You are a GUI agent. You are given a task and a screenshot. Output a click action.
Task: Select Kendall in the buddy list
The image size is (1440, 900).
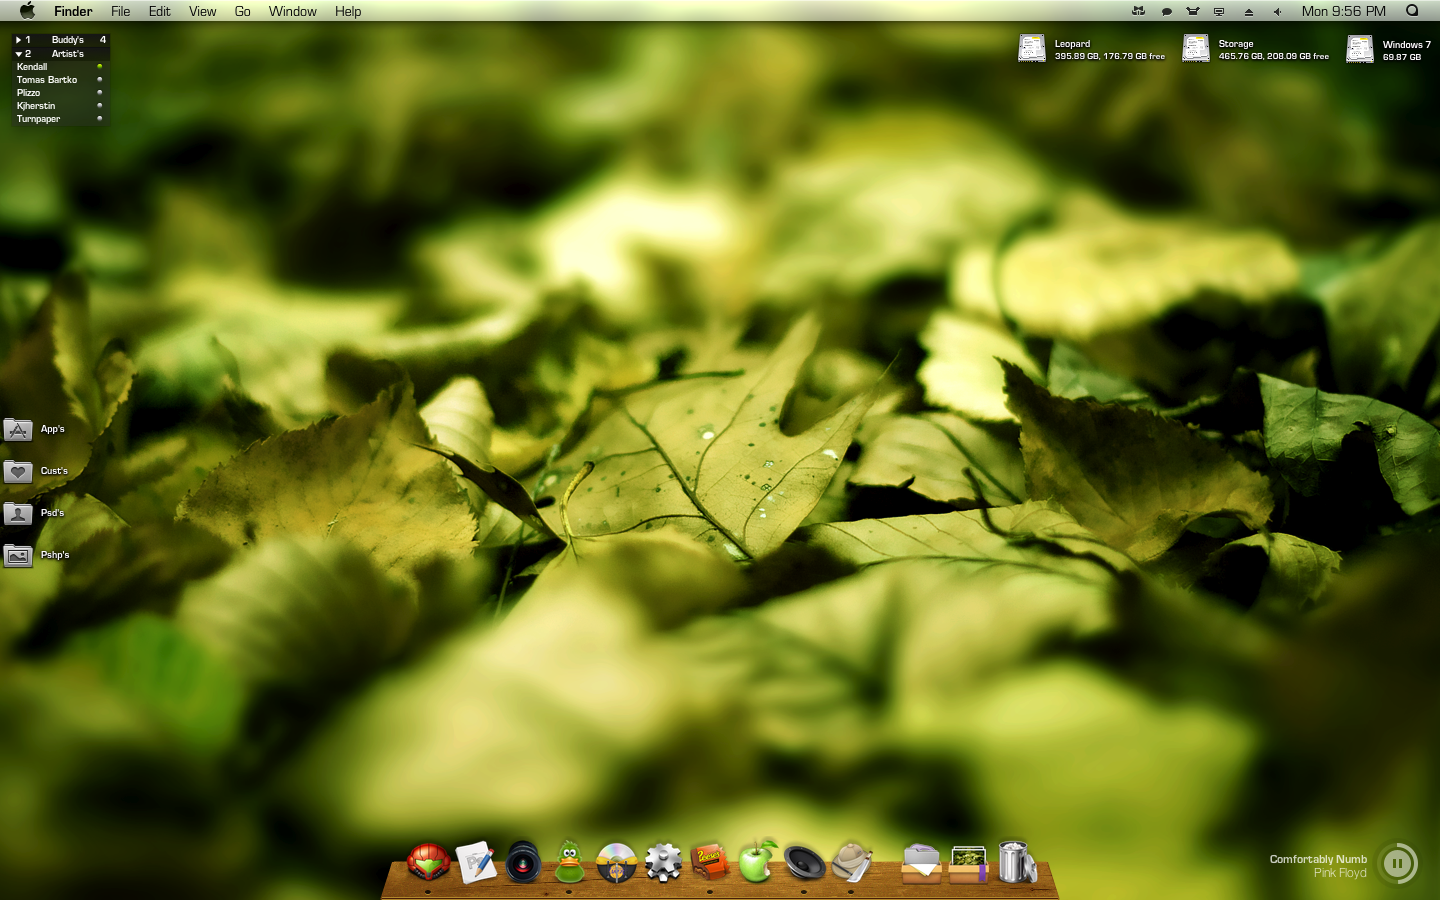click(x=59, y=67)
